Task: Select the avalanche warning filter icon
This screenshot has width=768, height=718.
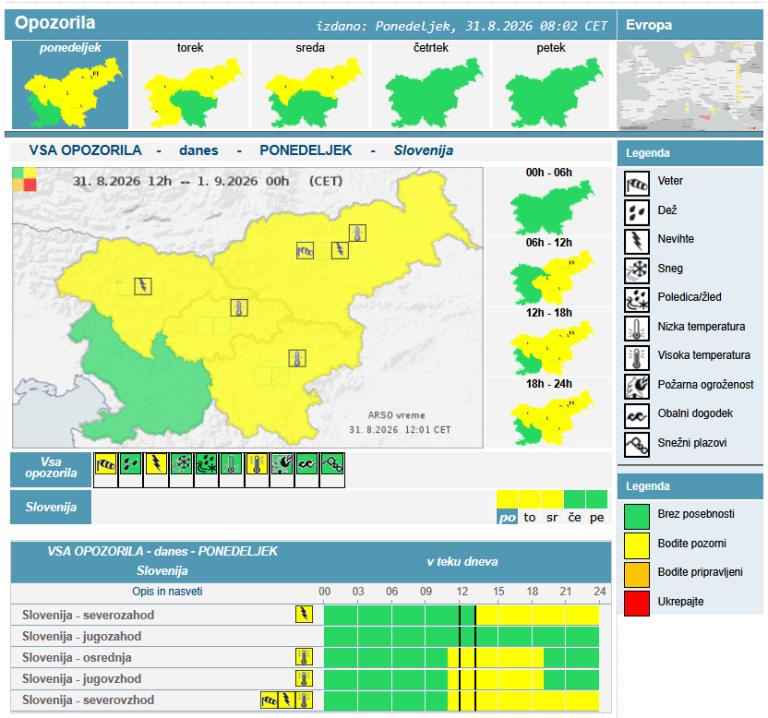Action: [332, 463]
